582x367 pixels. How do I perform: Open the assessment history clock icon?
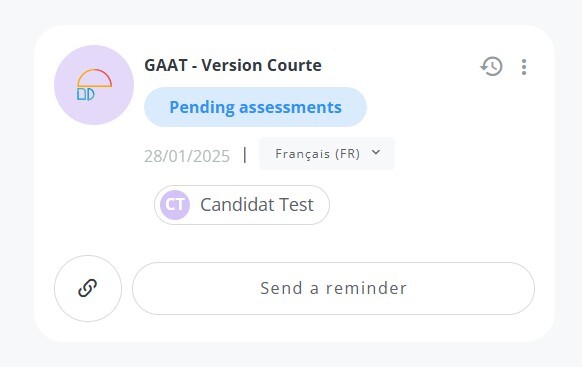point(491,66)
